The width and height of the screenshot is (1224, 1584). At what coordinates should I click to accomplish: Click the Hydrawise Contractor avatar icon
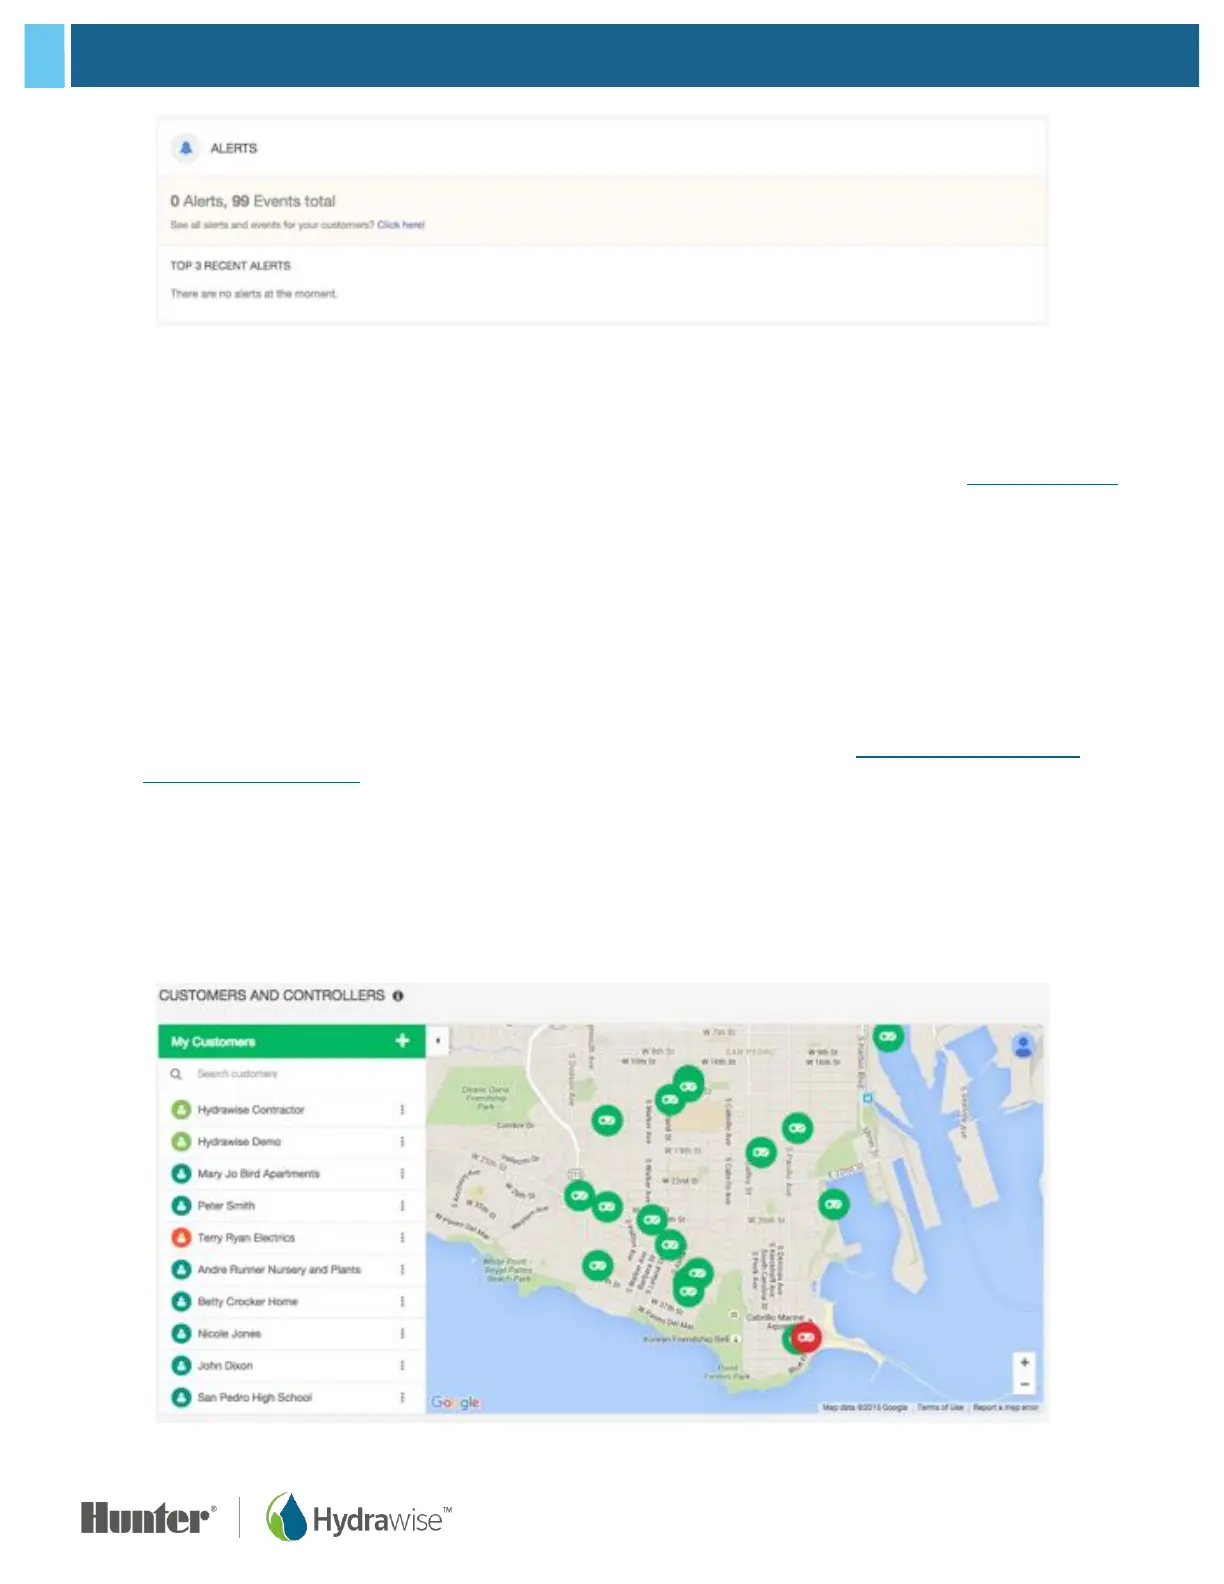181,1110
